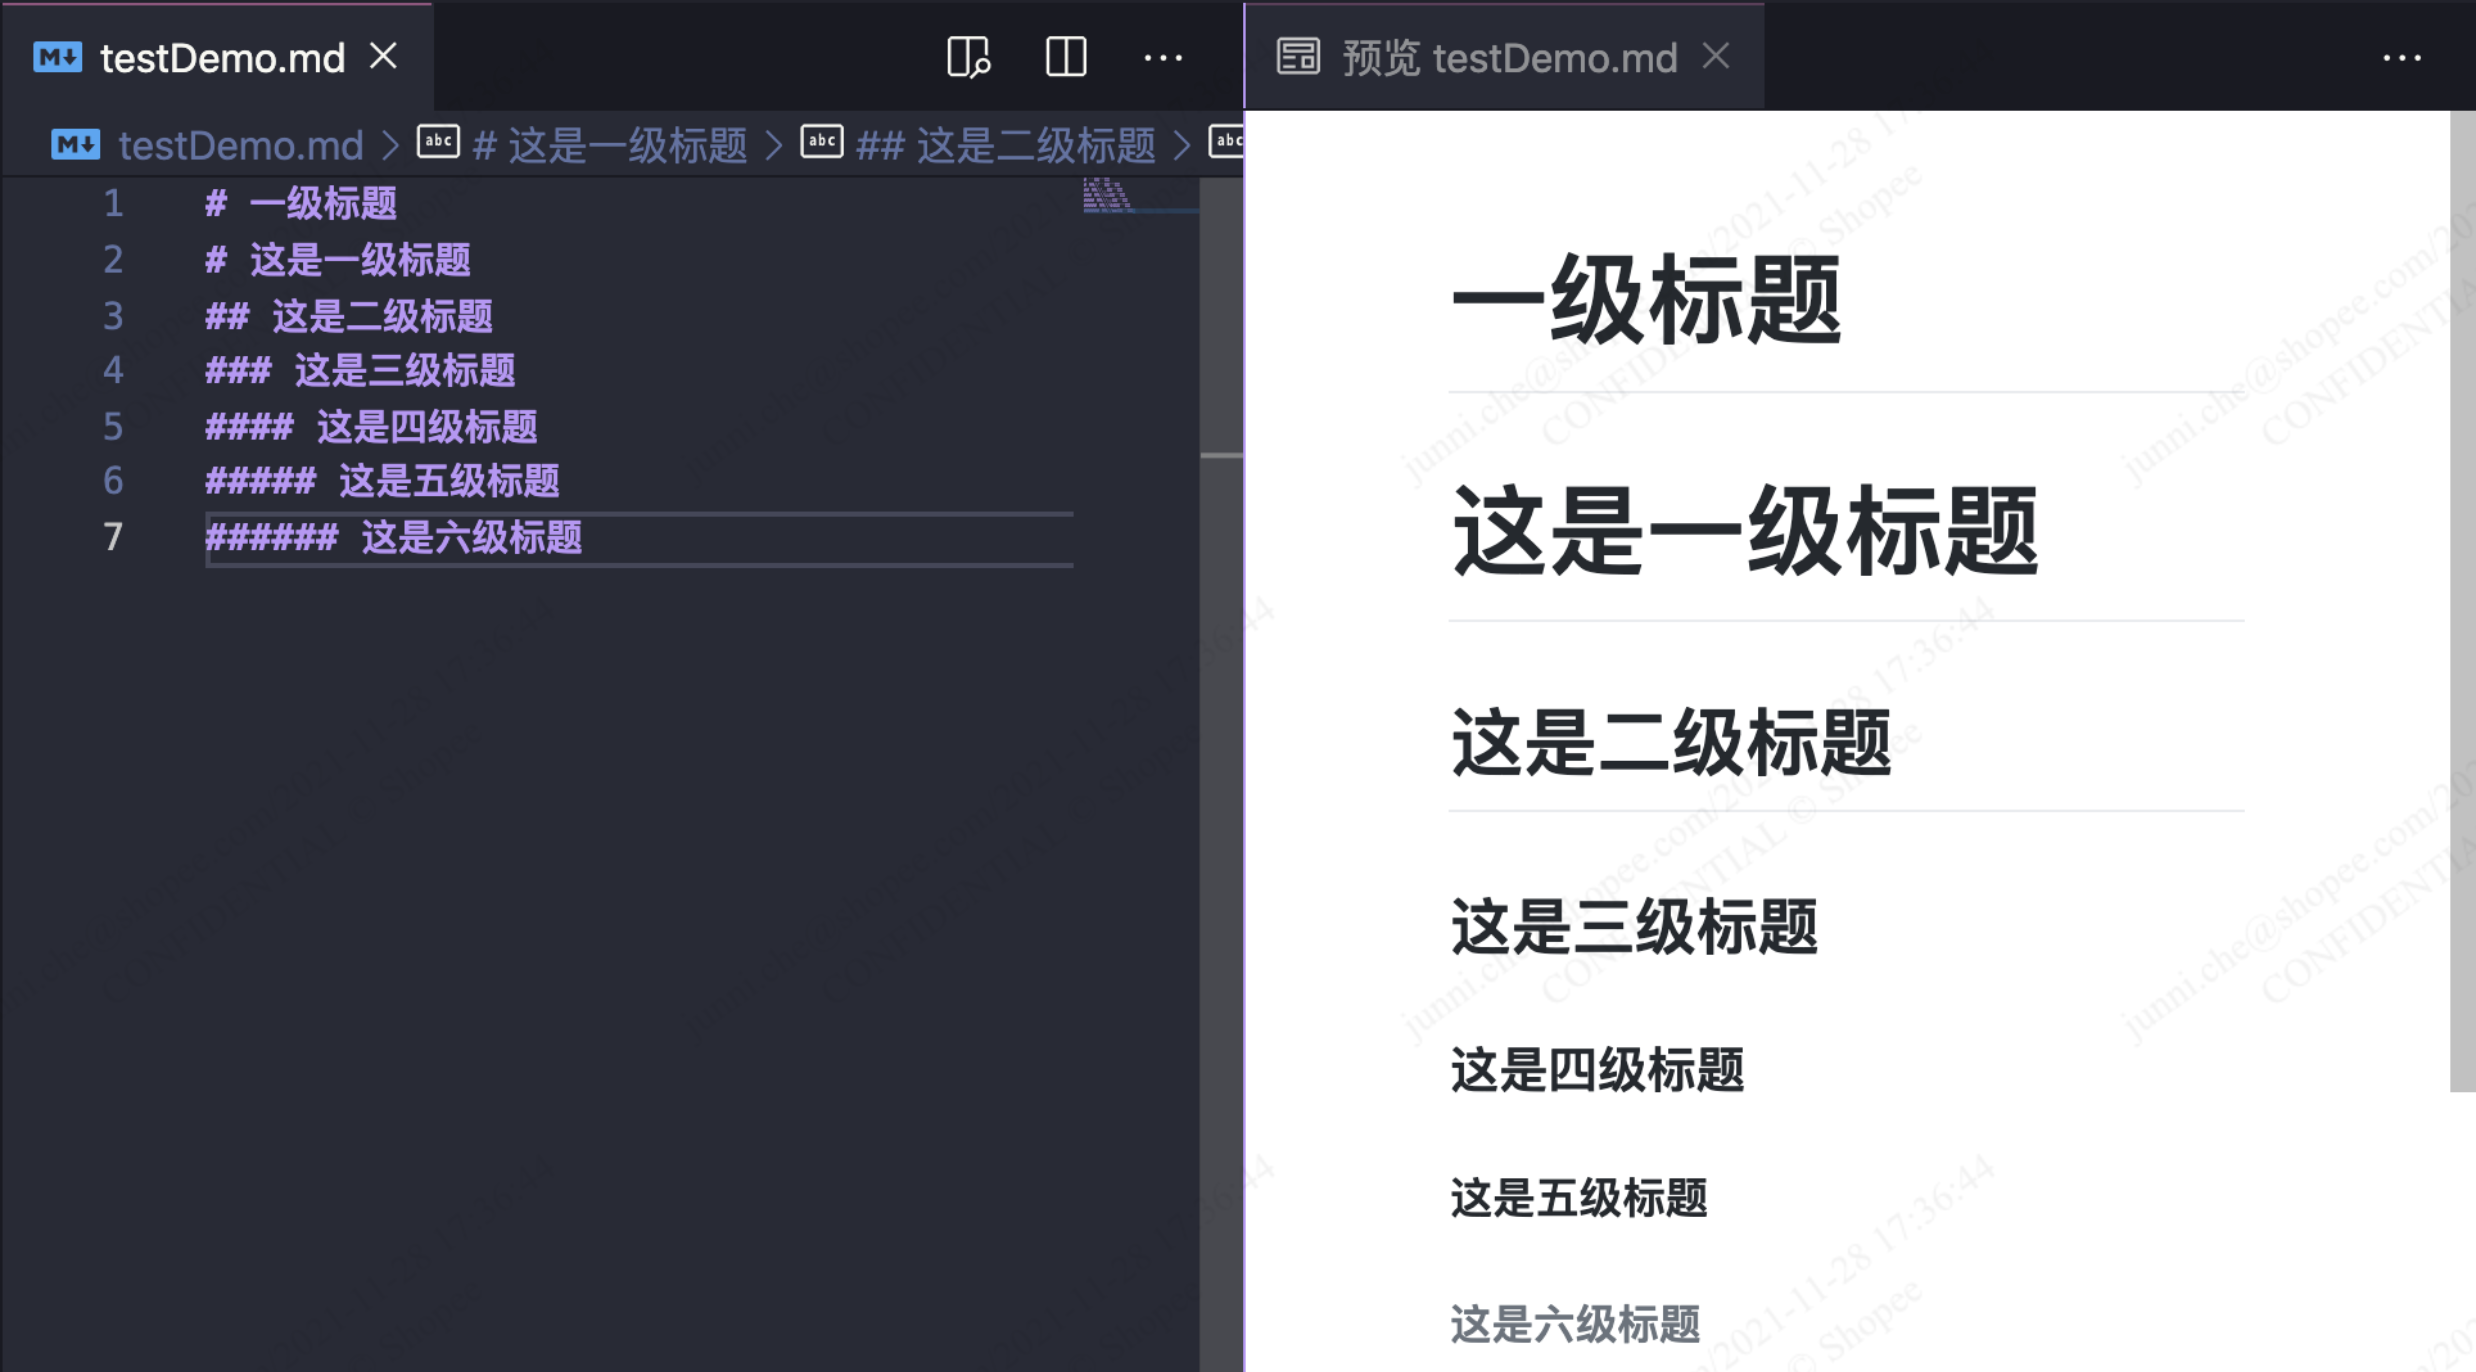The image size is (2476, 1372).
Task: Switch to the testDemo.md editor tab
Action: tap(222, 58)
